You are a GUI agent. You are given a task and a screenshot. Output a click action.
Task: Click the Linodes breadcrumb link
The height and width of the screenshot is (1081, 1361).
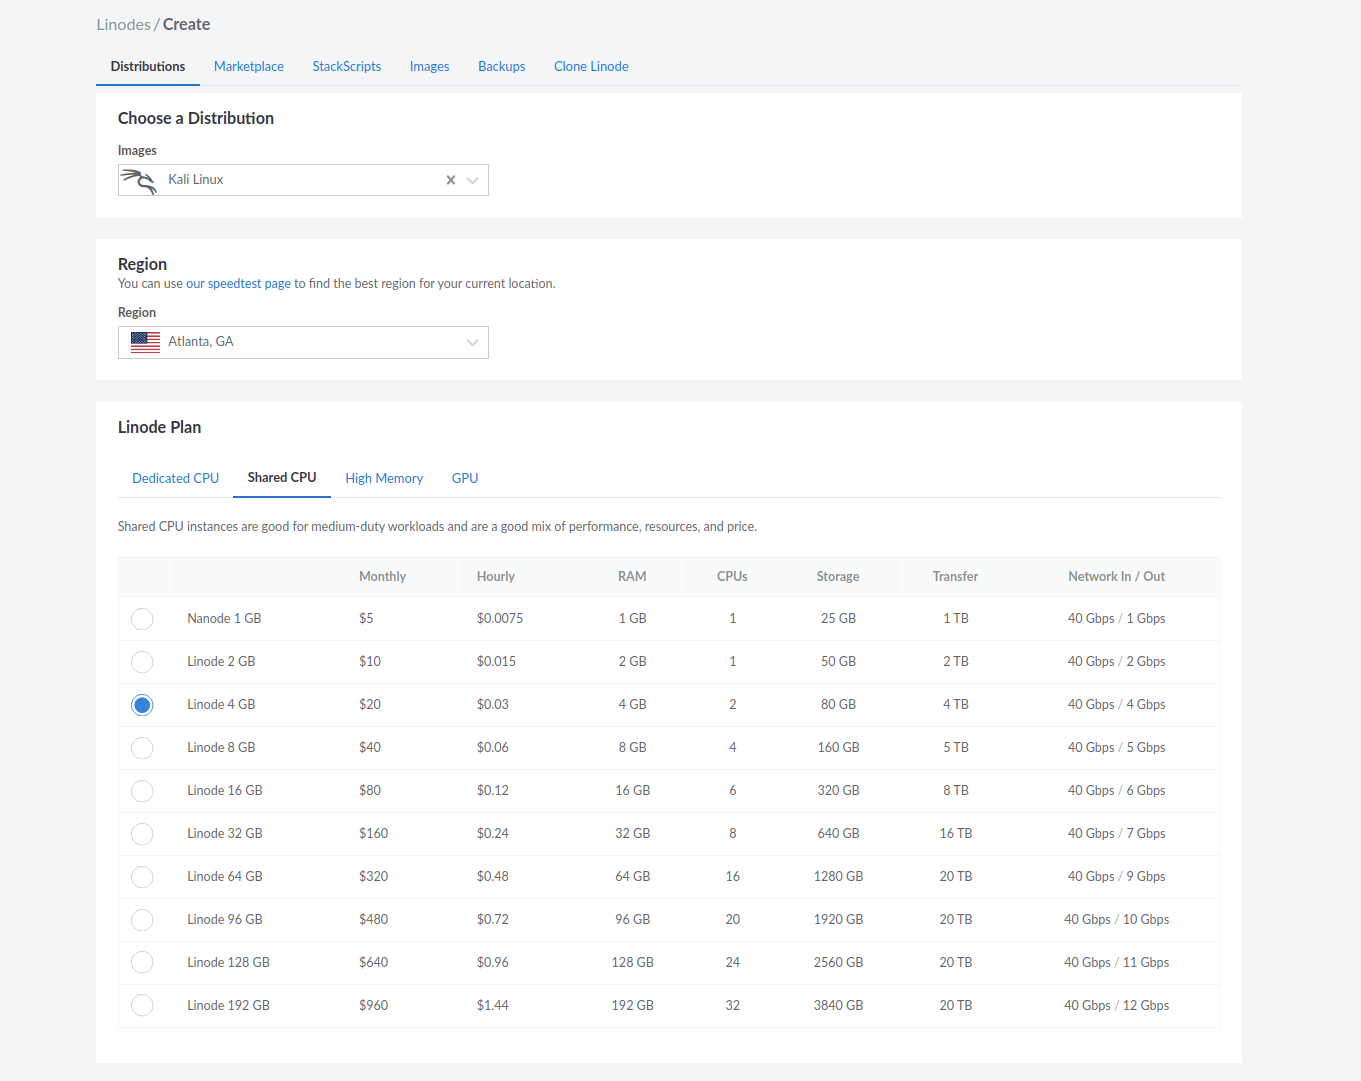(x=123, y=25)
